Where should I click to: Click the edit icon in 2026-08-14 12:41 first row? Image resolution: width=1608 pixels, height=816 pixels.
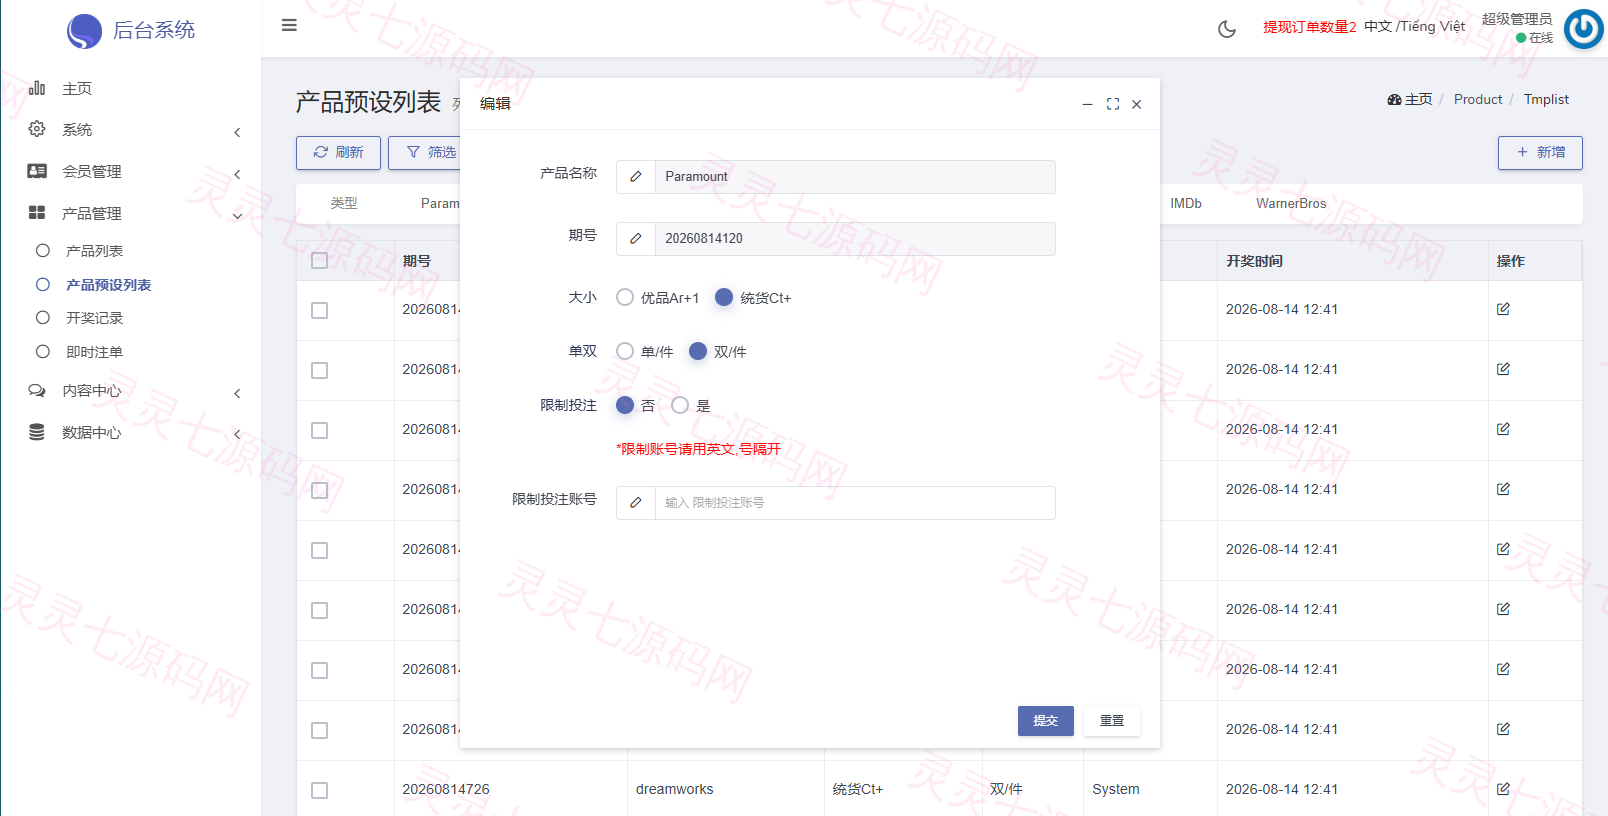[1503, 309]
